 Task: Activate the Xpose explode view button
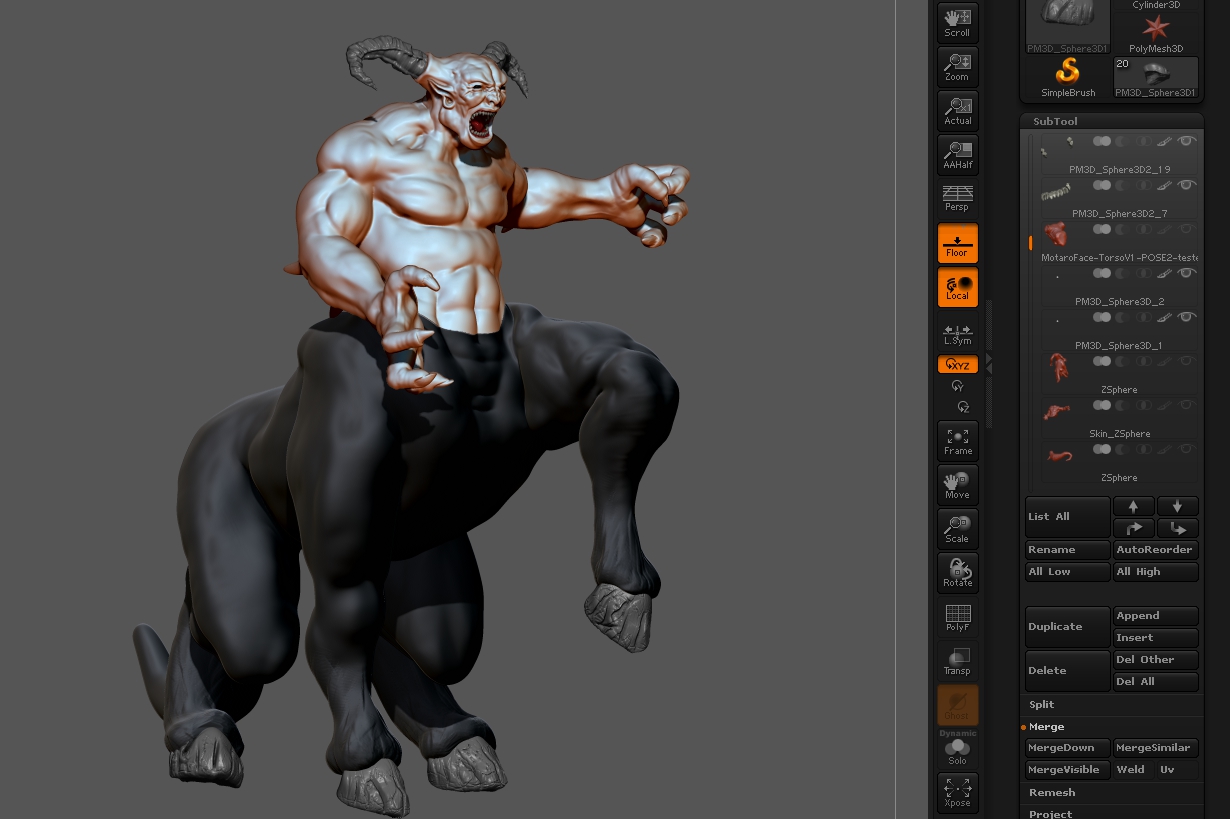click(x=957, y=793)
